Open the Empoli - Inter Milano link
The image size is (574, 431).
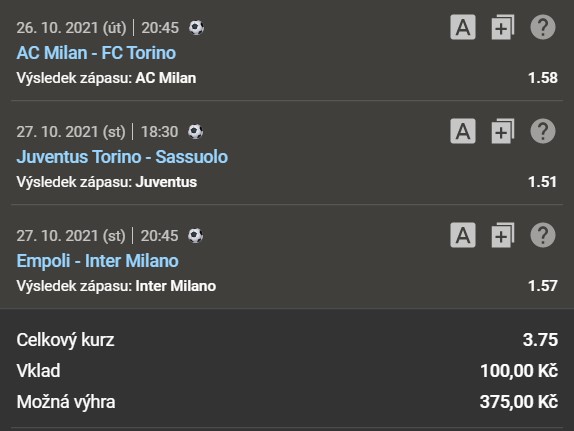98,261
